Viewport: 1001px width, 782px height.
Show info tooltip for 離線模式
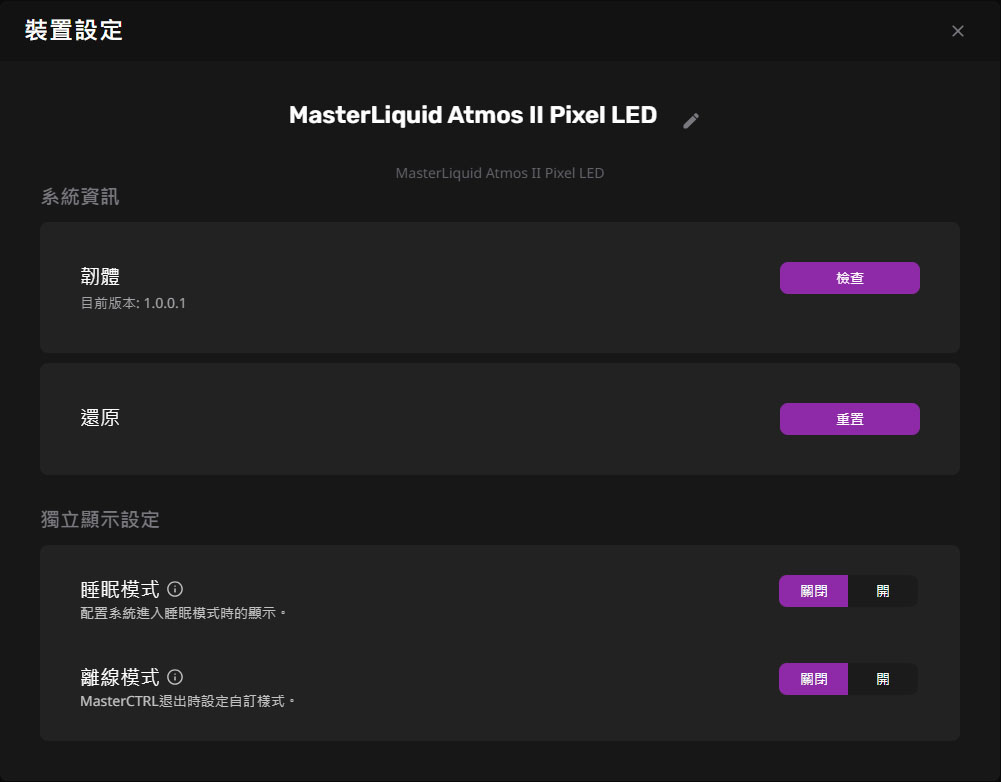point(175,677)
